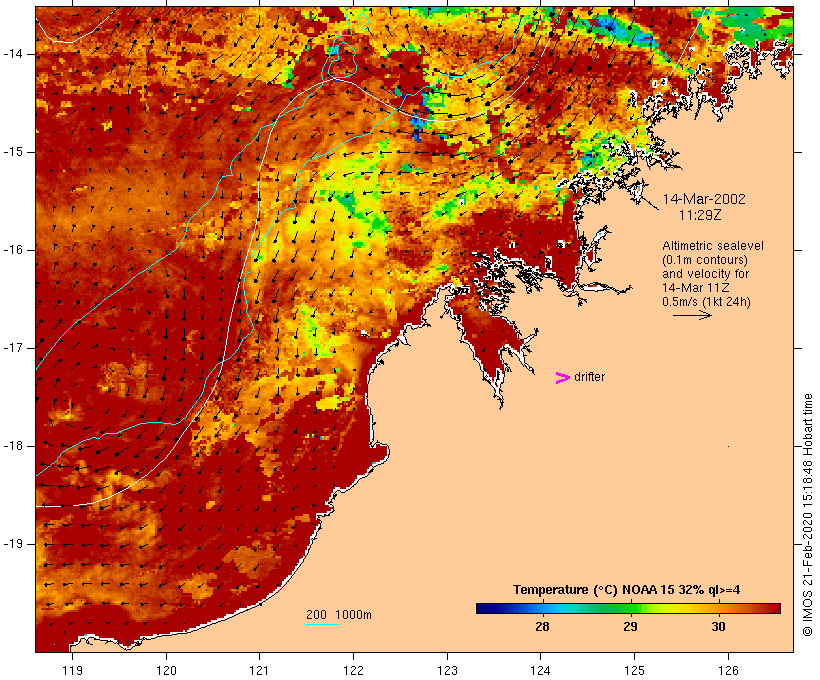
Task: Click the '121' longitude axis label
Action: (259, 670)
